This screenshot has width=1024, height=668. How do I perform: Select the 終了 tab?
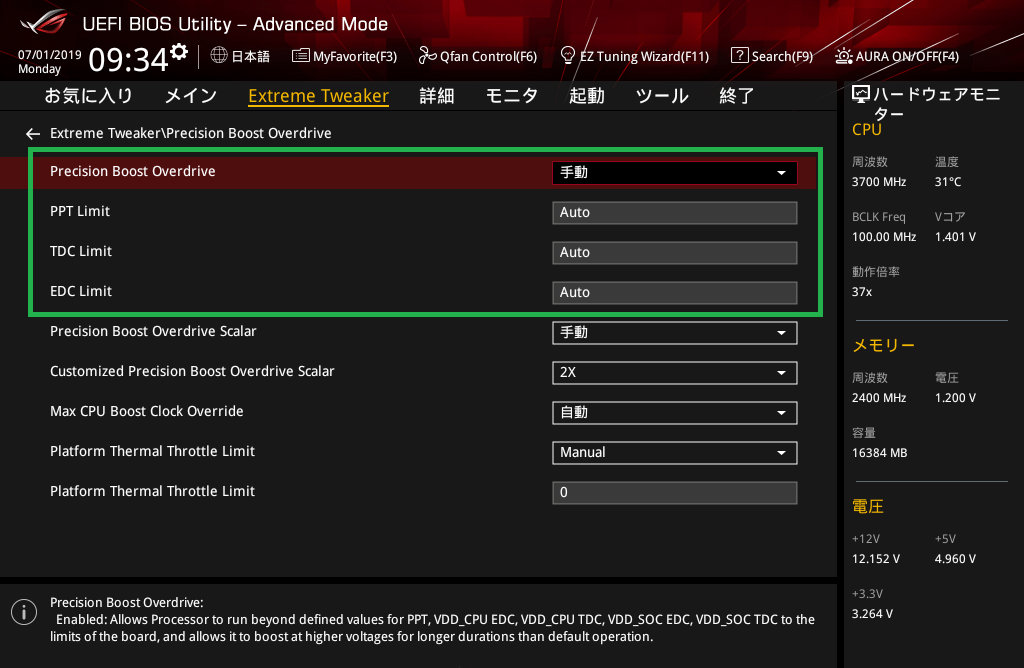[737, 96]
